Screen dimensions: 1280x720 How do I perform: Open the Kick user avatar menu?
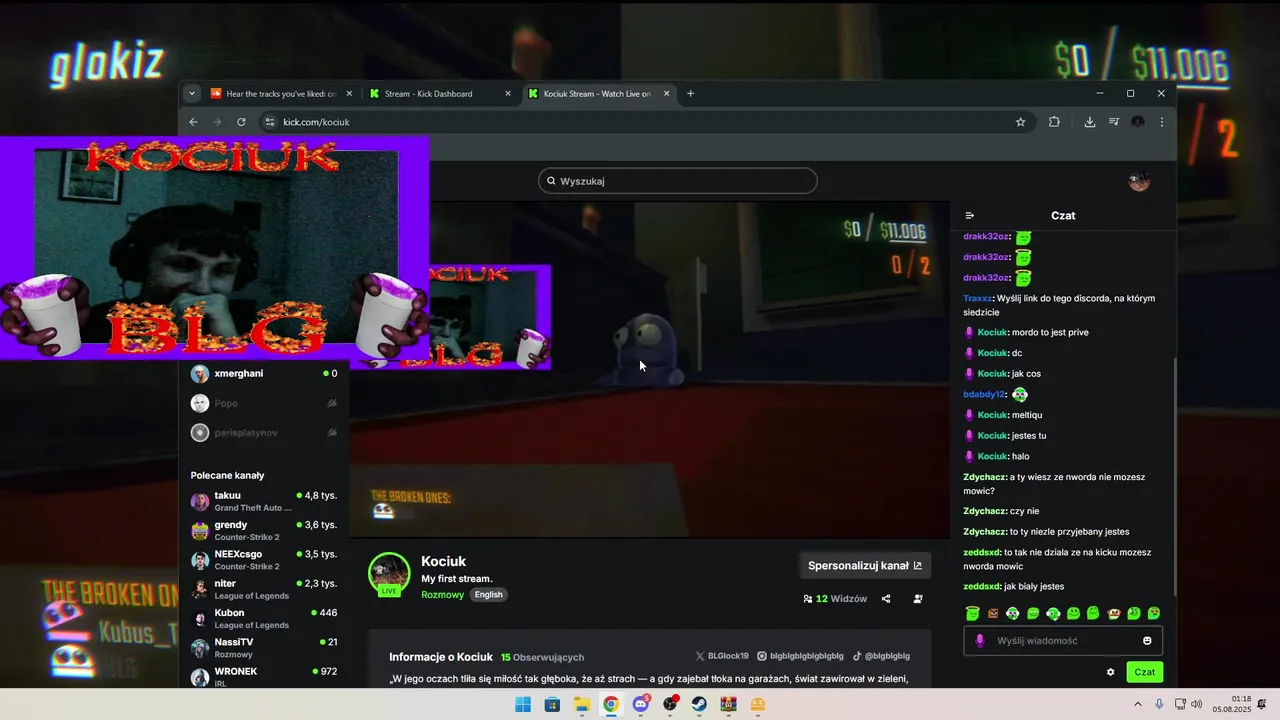(x=1139, y=181)
